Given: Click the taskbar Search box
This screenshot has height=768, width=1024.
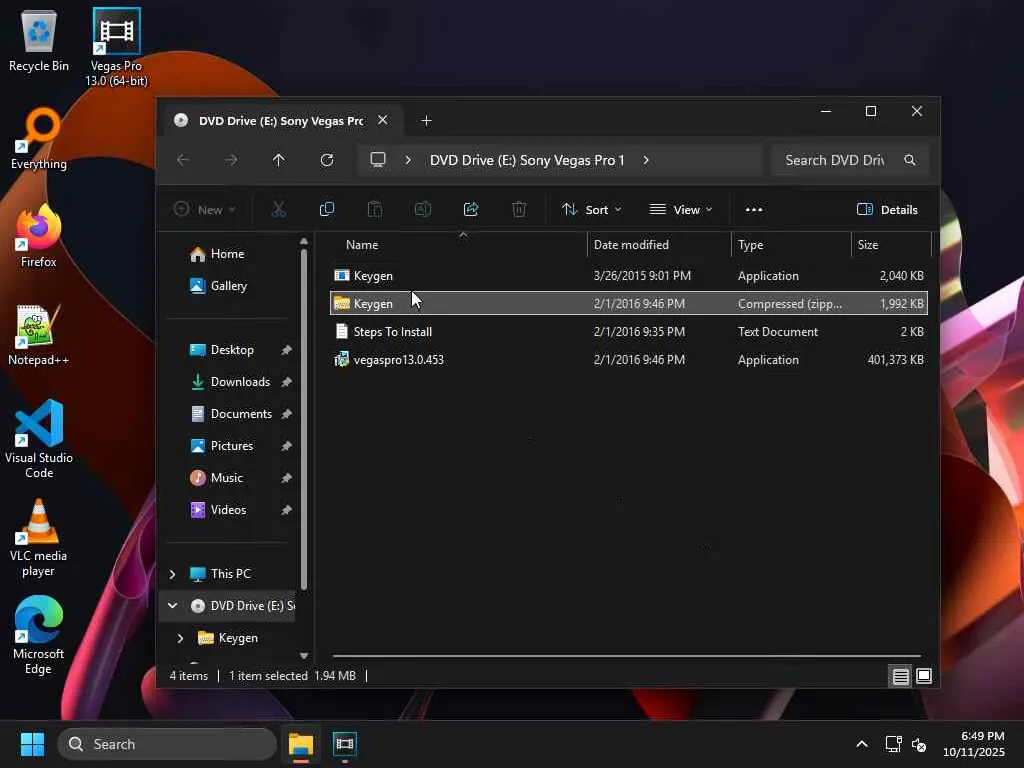Looking at the screenshot, I should click(167, 744).
